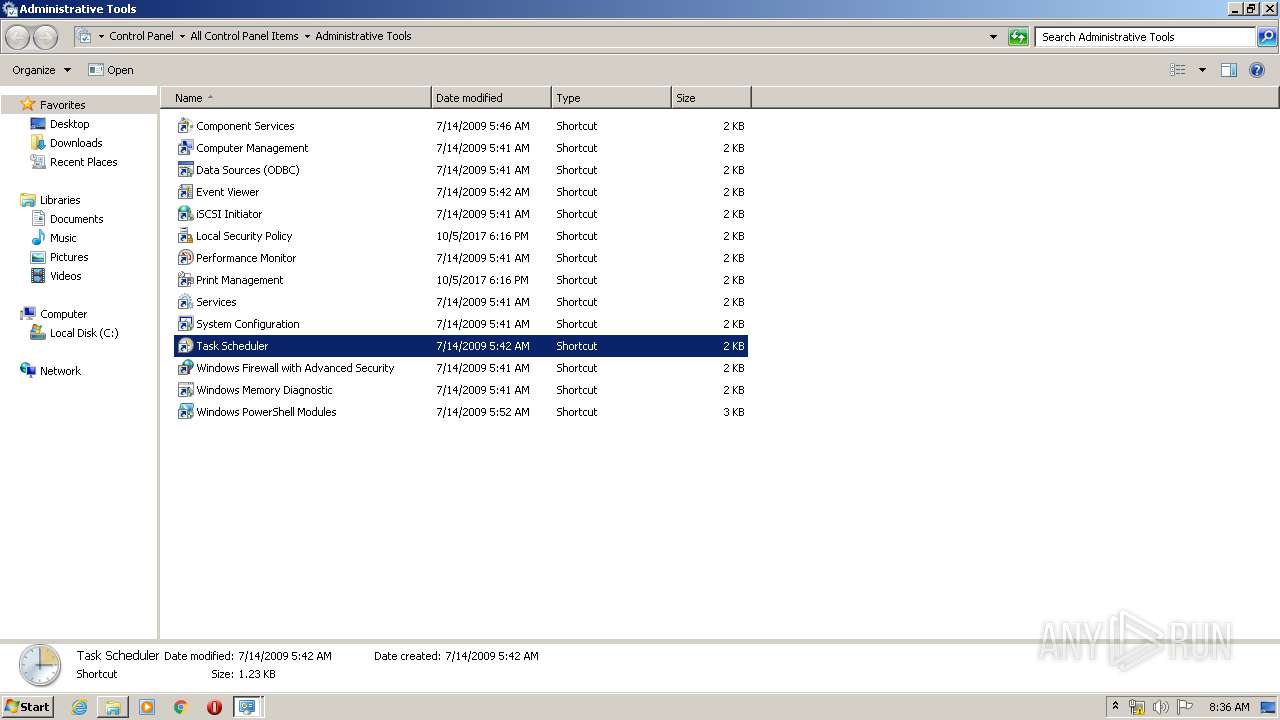Click the Back navigation arrow
The image size is (1280, 720).
(x=18, y=37)
